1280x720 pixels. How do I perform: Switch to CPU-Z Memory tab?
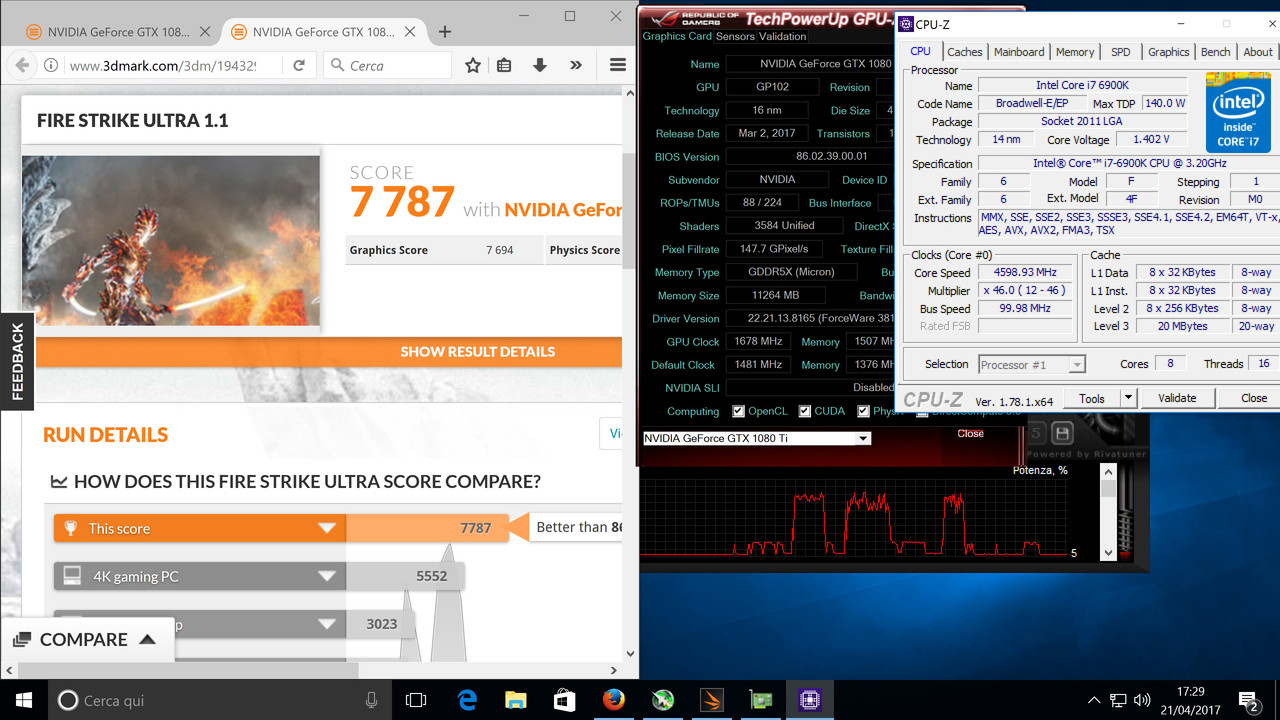(1075, 52)
